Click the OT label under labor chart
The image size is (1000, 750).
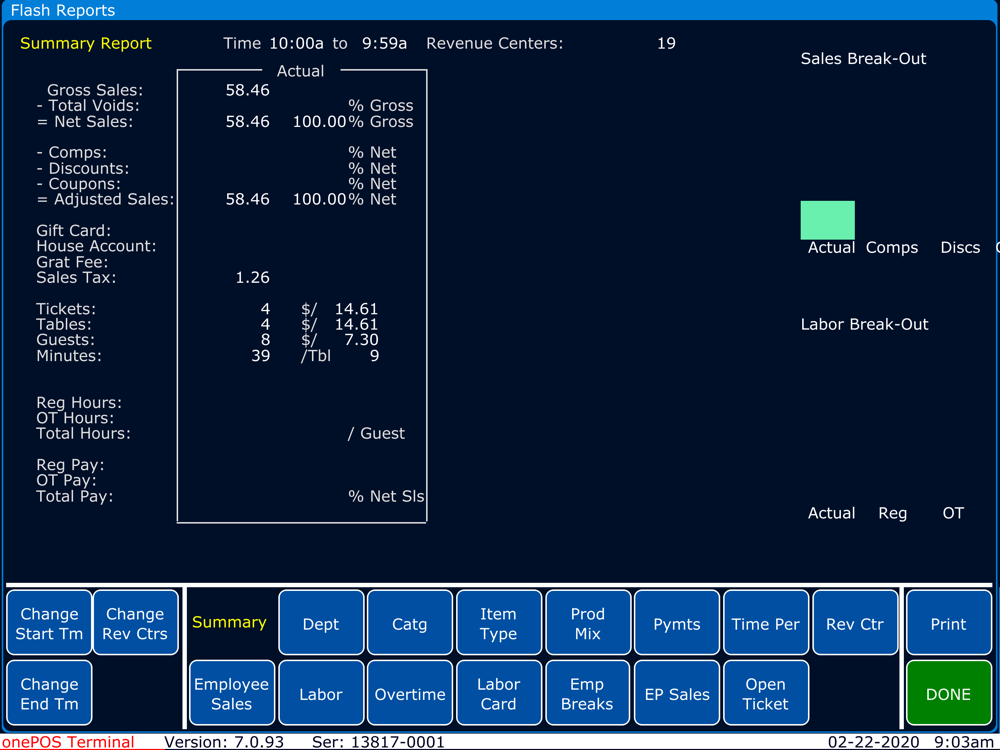(x=953, y=513)
